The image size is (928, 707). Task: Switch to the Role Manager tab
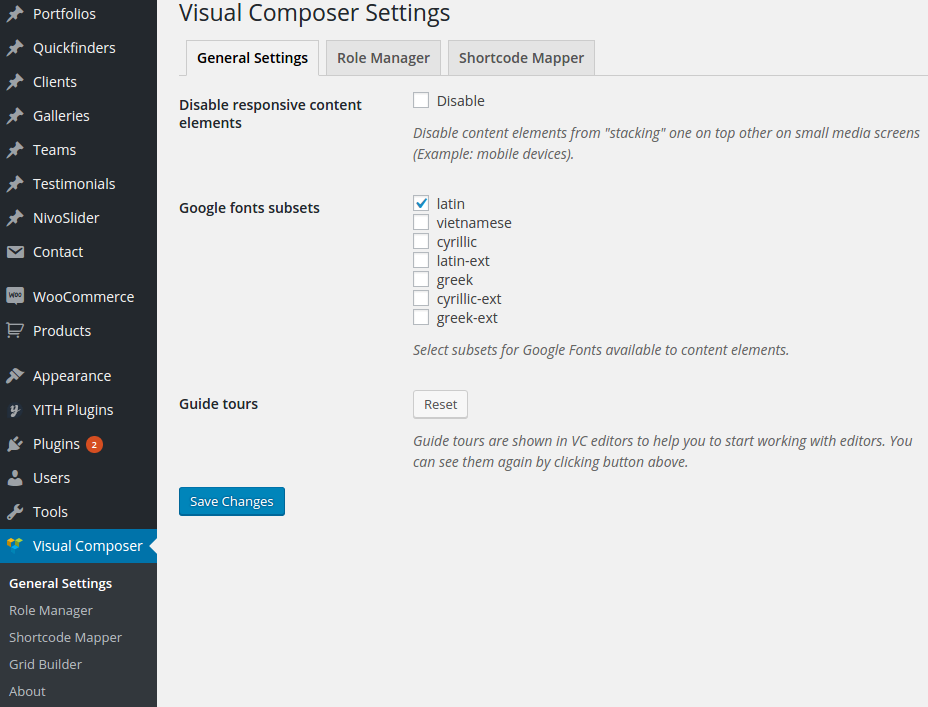[x=383, y=58]
